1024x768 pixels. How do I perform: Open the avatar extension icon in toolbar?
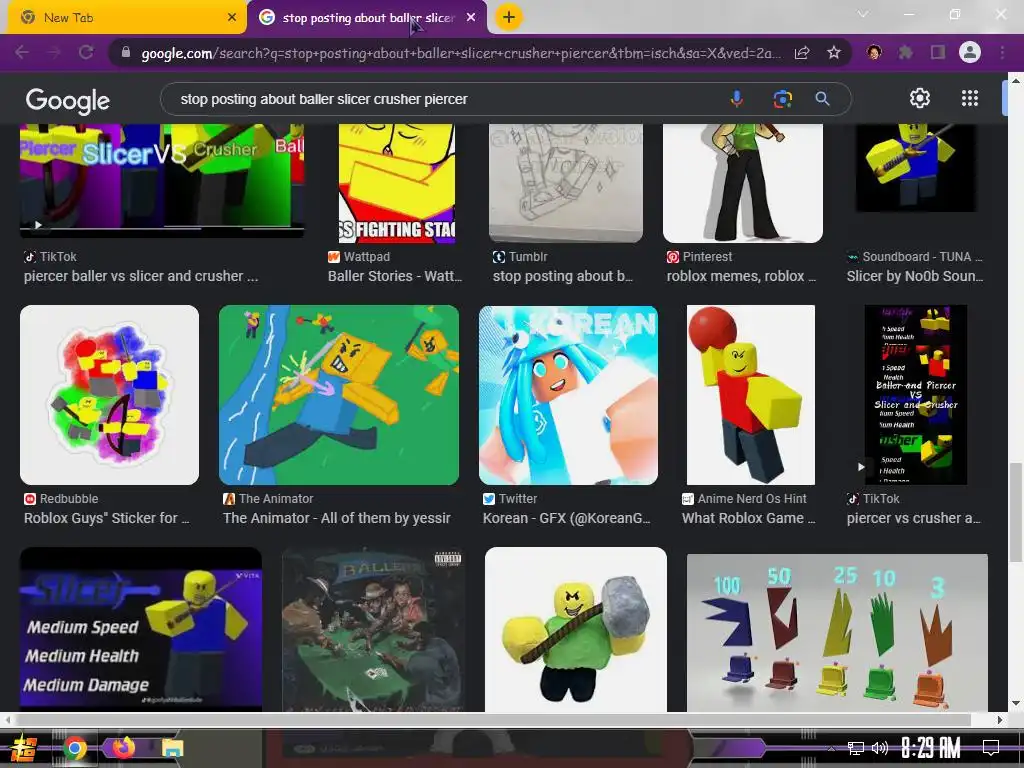click(874, 52)
